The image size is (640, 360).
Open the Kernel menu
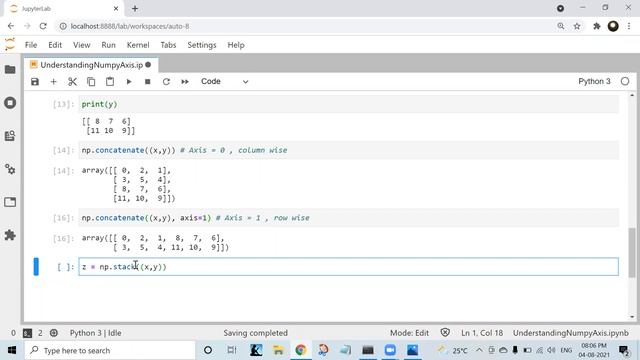138,45
